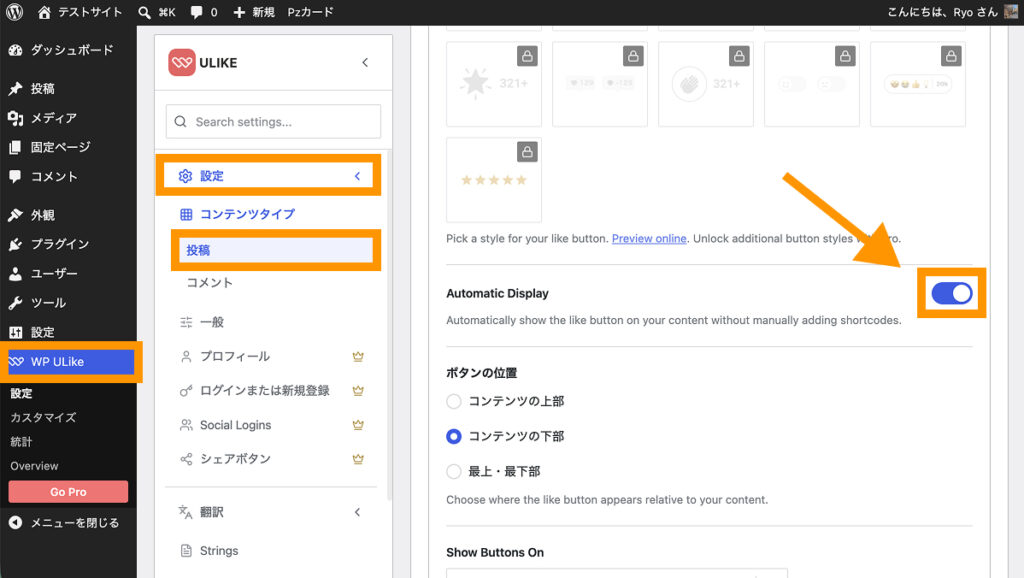This screenshot has width=1024, height=578.
Task: Open the 設定 submenu under WP ULike
Action: (x=21, y=393)
